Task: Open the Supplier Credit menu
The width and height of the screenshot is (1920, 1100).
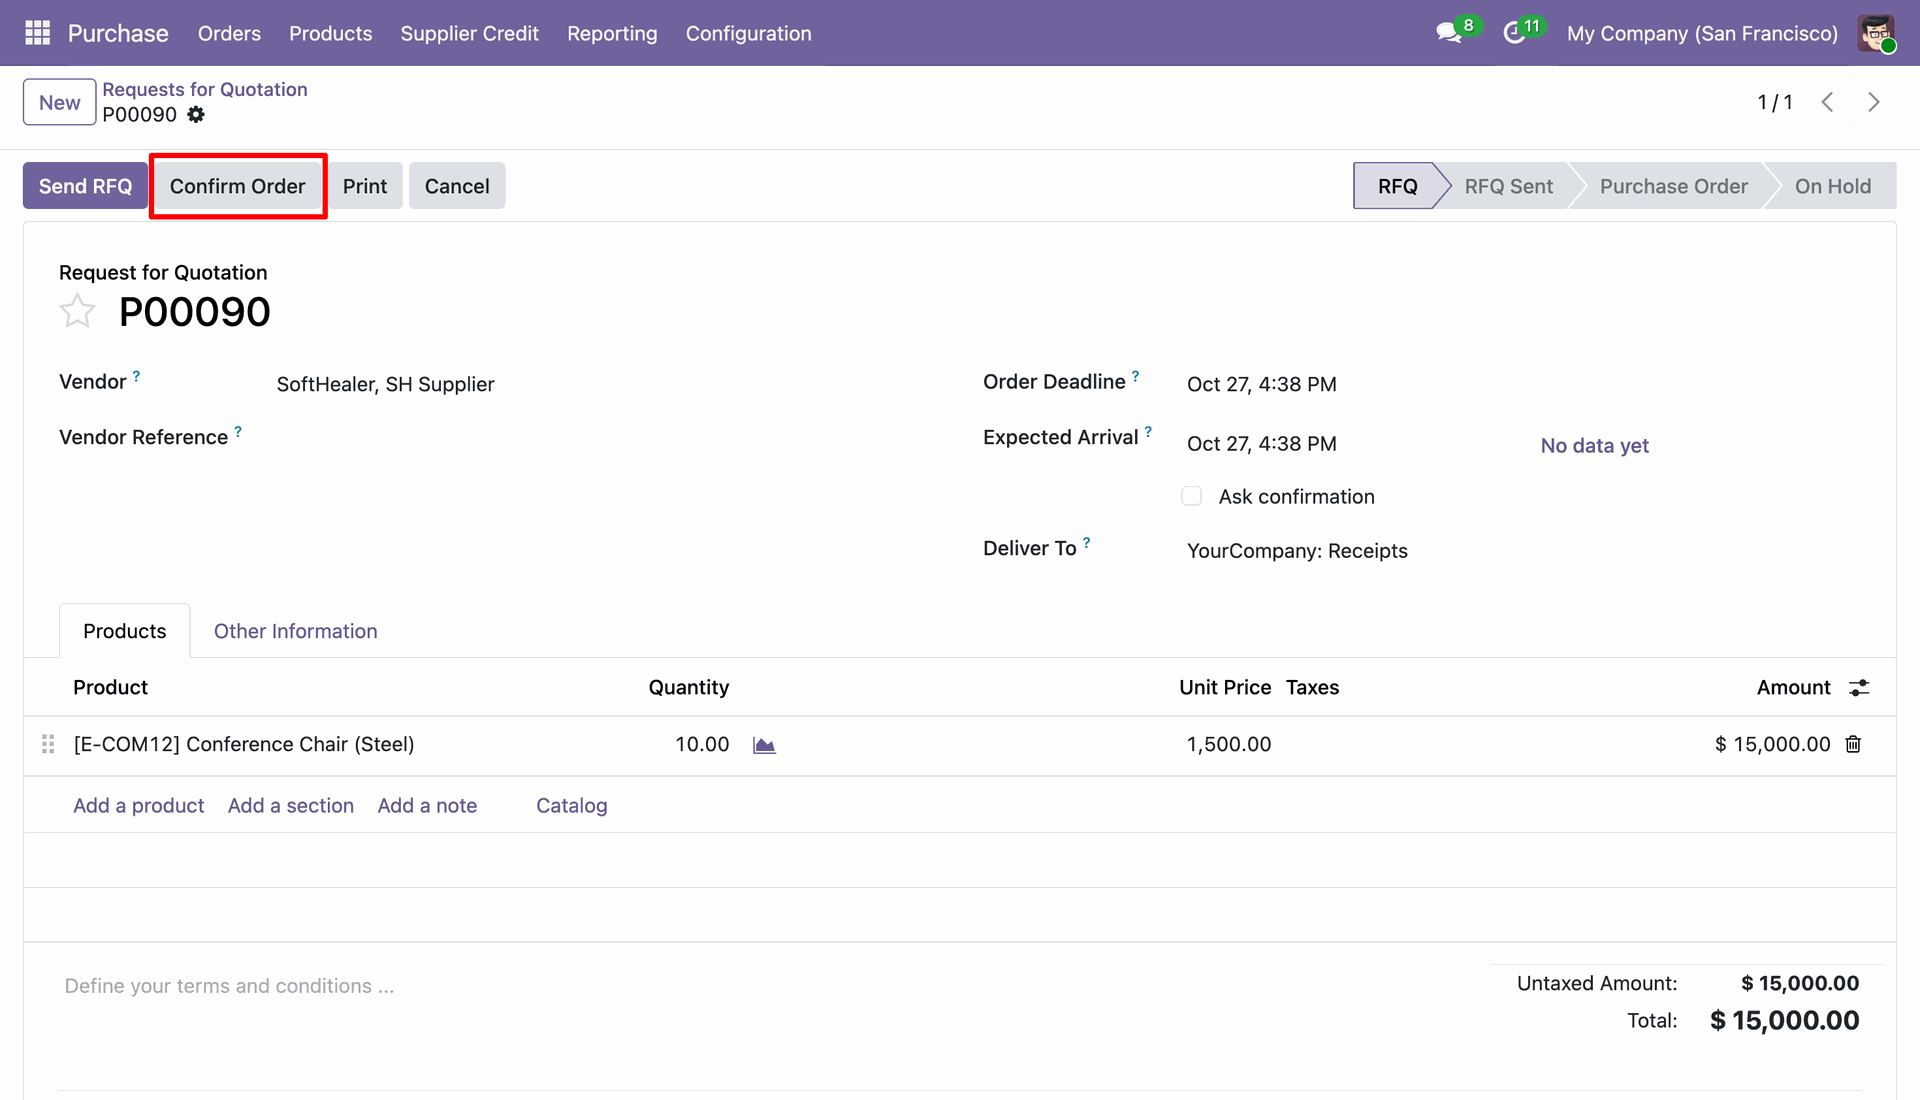Action: [469, 33]
